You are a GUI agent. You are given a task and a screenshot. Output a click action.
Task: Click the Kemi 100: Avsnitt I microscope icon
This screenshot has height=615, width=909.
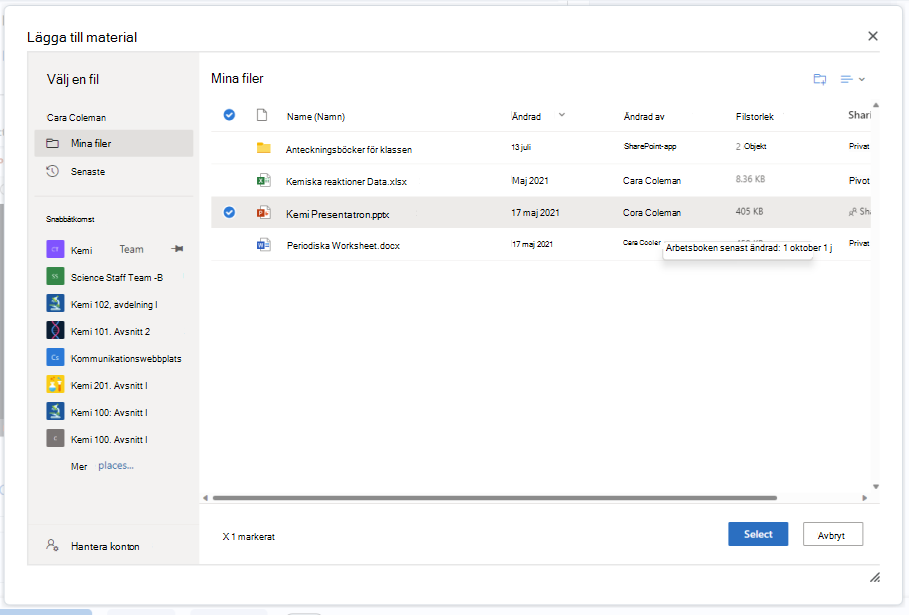(x=55, y=411)
